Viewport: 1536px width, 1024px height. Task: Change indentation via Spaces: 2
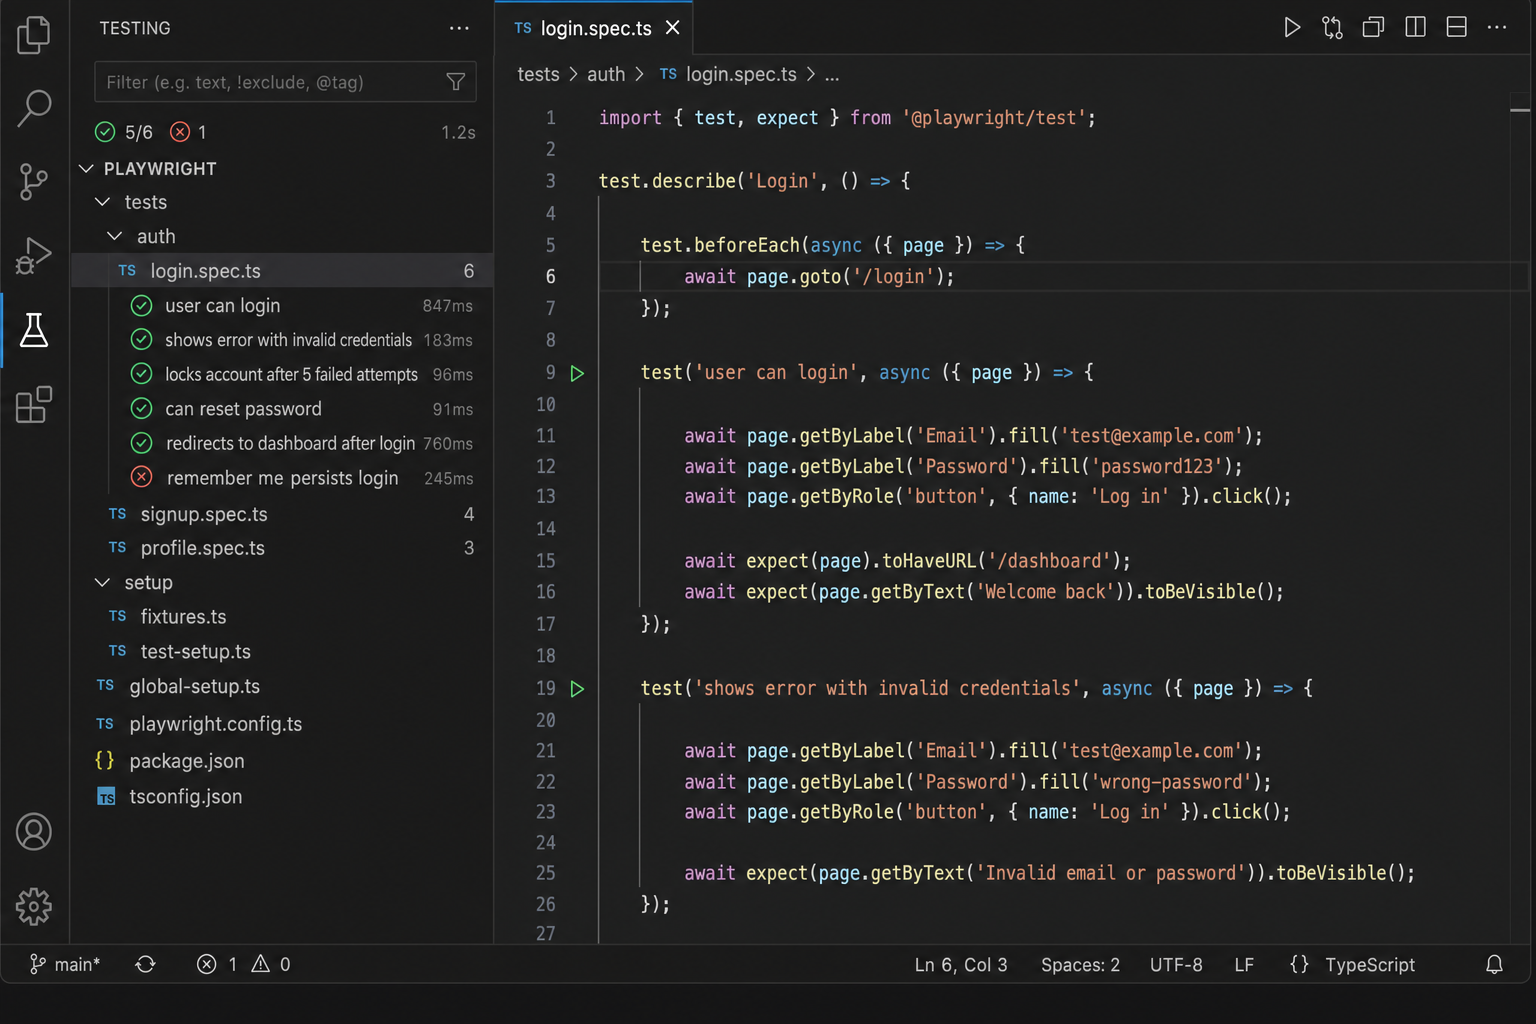[x=1080, y=965]
